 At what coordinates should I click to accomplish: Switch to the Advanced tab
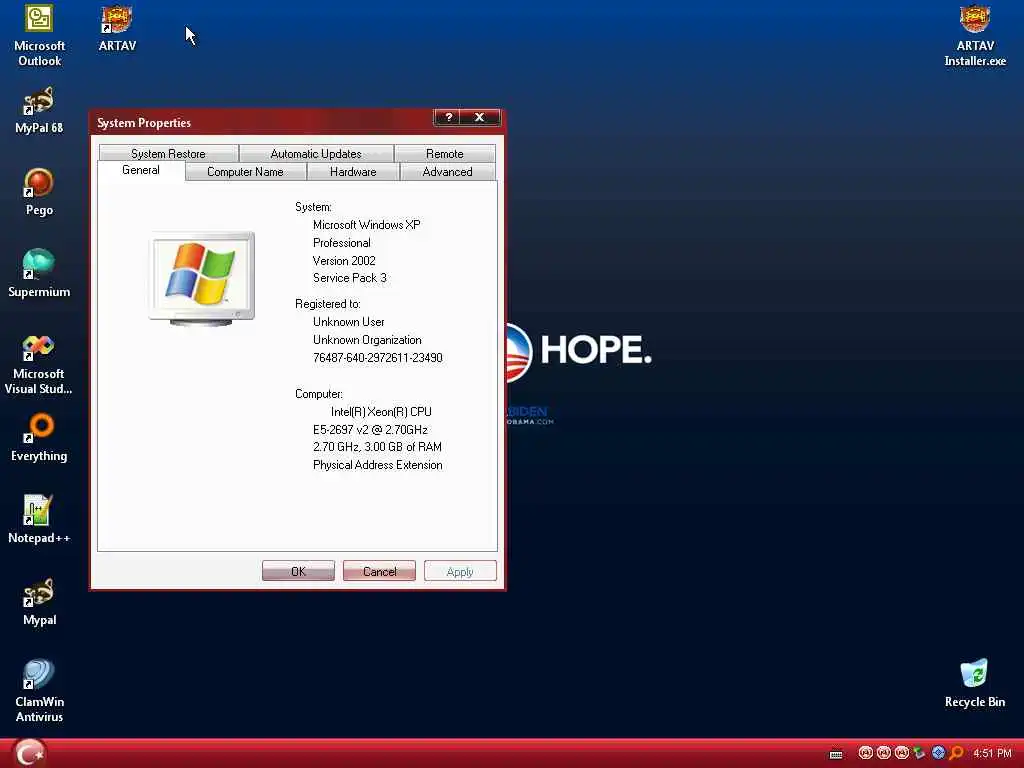point(447,172)
